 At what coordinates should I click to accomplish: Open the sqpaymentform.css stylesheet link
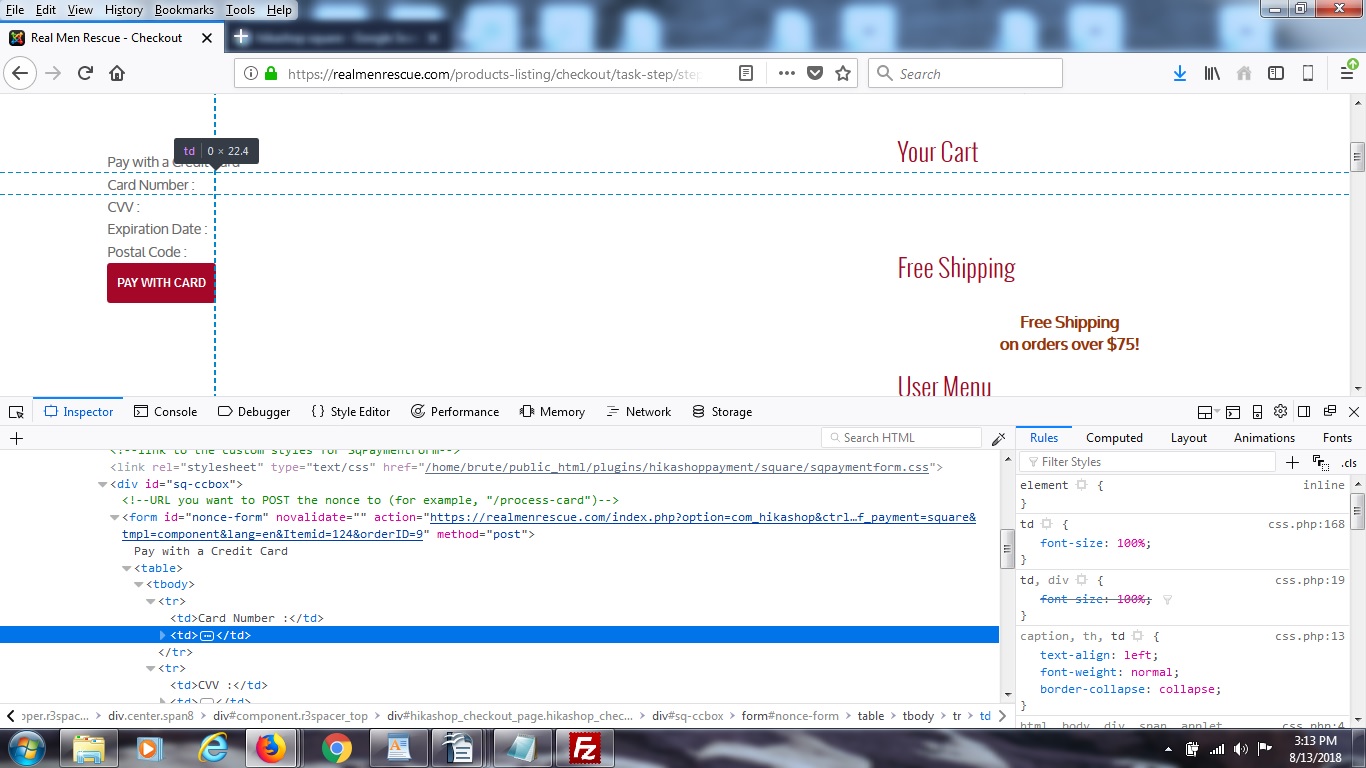(x=677, y=467)
